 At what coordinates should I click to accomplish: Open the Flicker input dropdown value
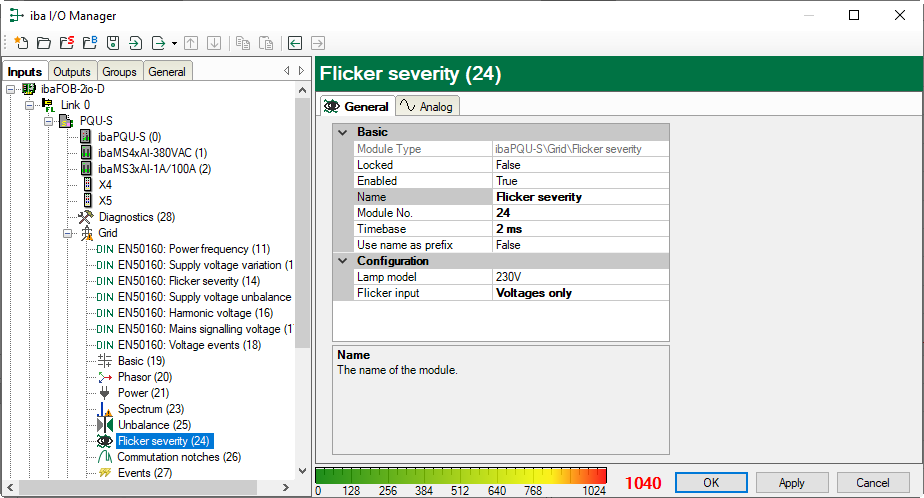(579, 293)
